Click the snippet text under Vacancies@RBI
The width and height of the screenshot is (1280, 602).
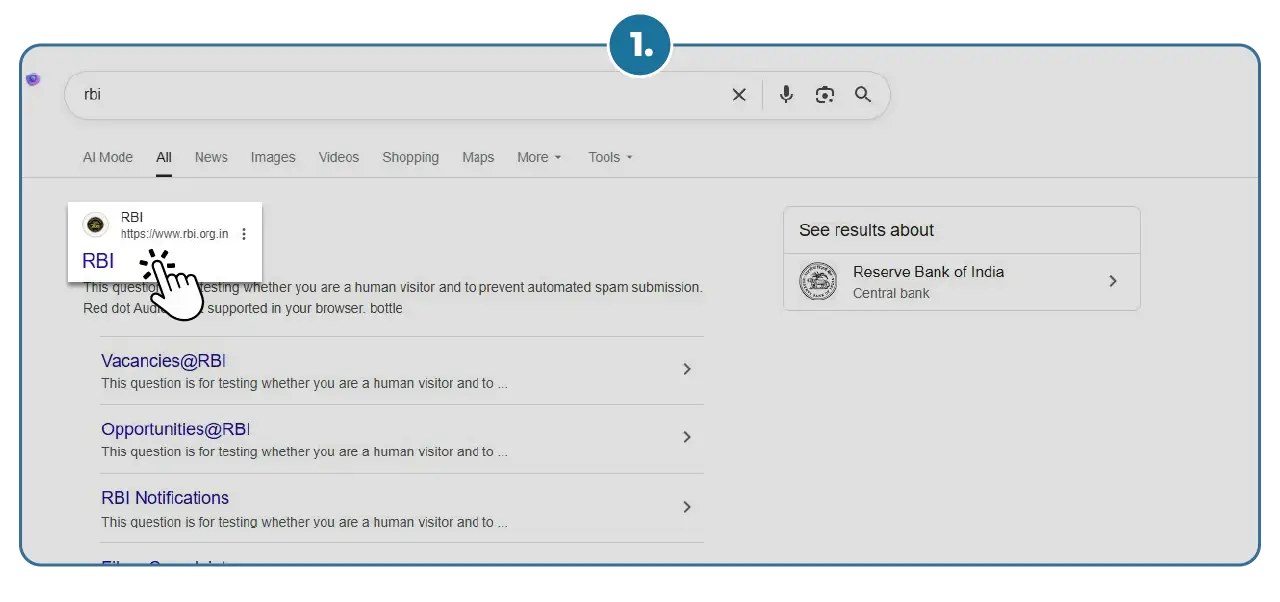click(304, 383)
